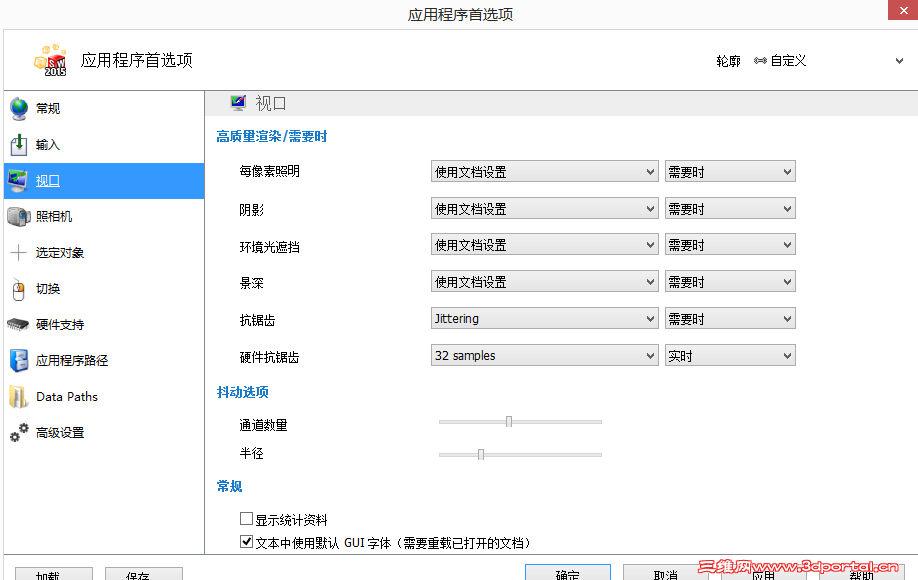Open 景深 需要时 mode dropdown
Screen dimensions: 918x580
point(730,282)
